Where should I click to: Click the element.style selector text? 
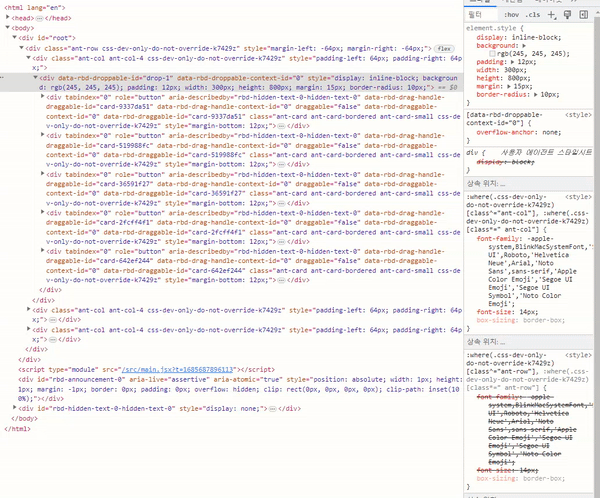click(x=491, y=28)
